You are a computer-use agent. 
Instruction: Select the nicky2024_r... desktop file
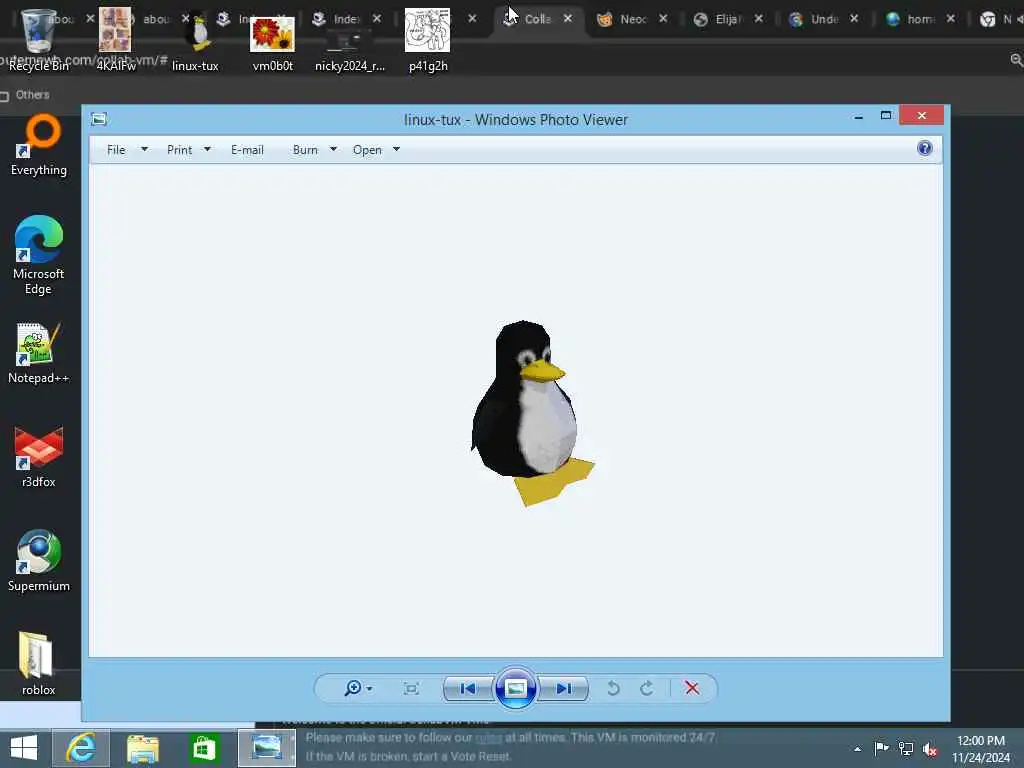coord(350,49)
